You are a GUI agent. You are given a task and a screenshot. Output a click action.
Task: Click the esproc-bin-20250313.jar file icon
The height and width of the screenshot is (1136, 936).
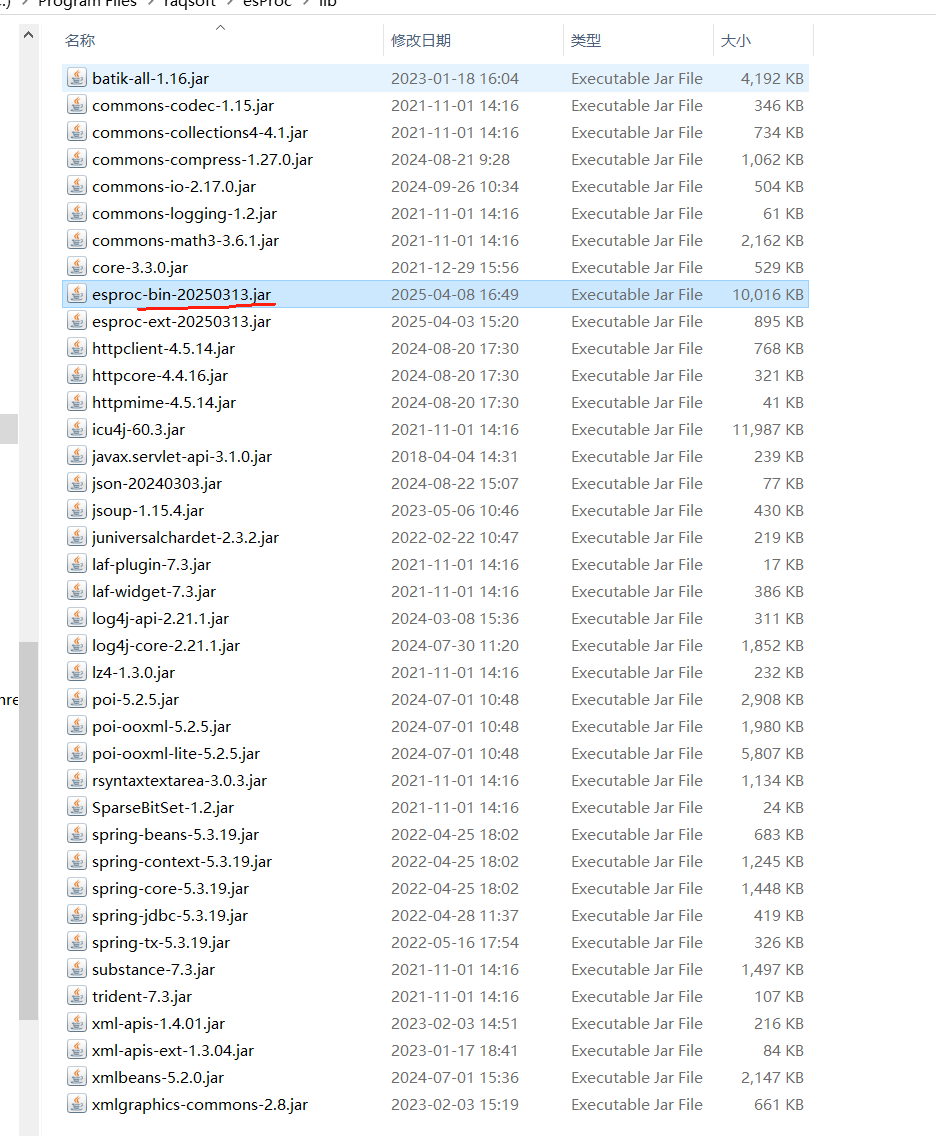click(x=77, y=293)
